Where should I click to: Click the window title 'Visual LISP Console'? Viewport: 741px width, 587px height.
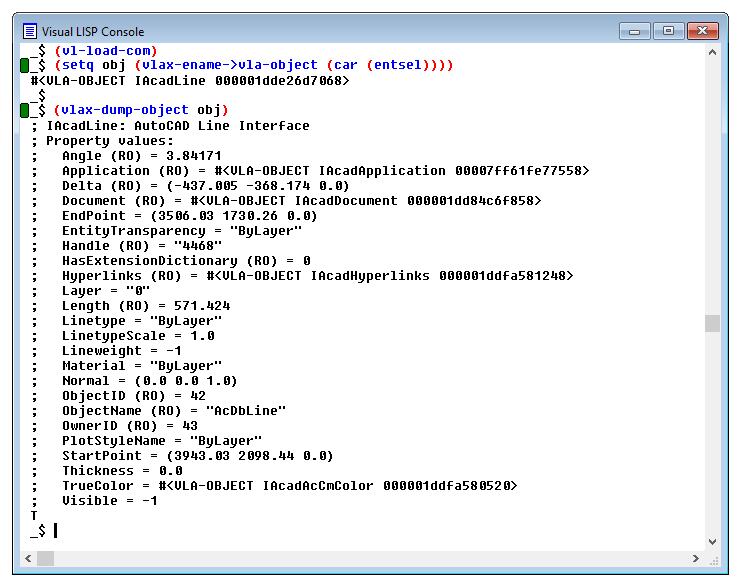click(93, 32)
